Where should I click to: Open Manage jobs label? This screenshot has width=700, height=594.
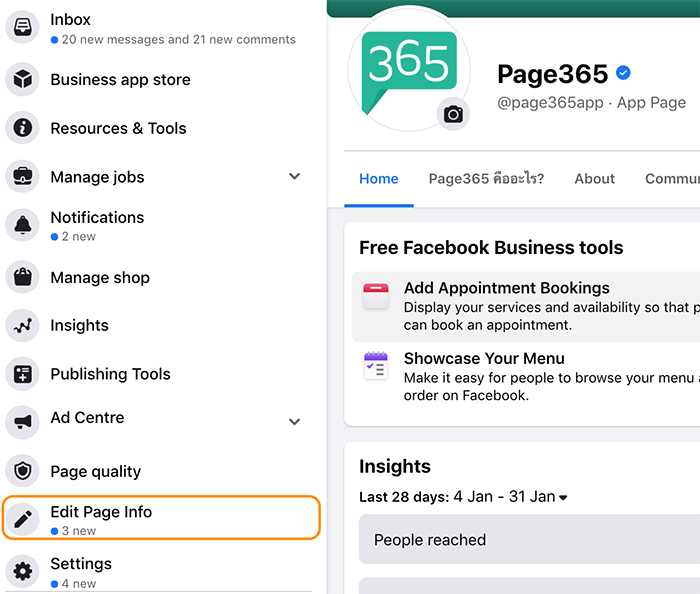pyautogui.click(x=97, y=177)
